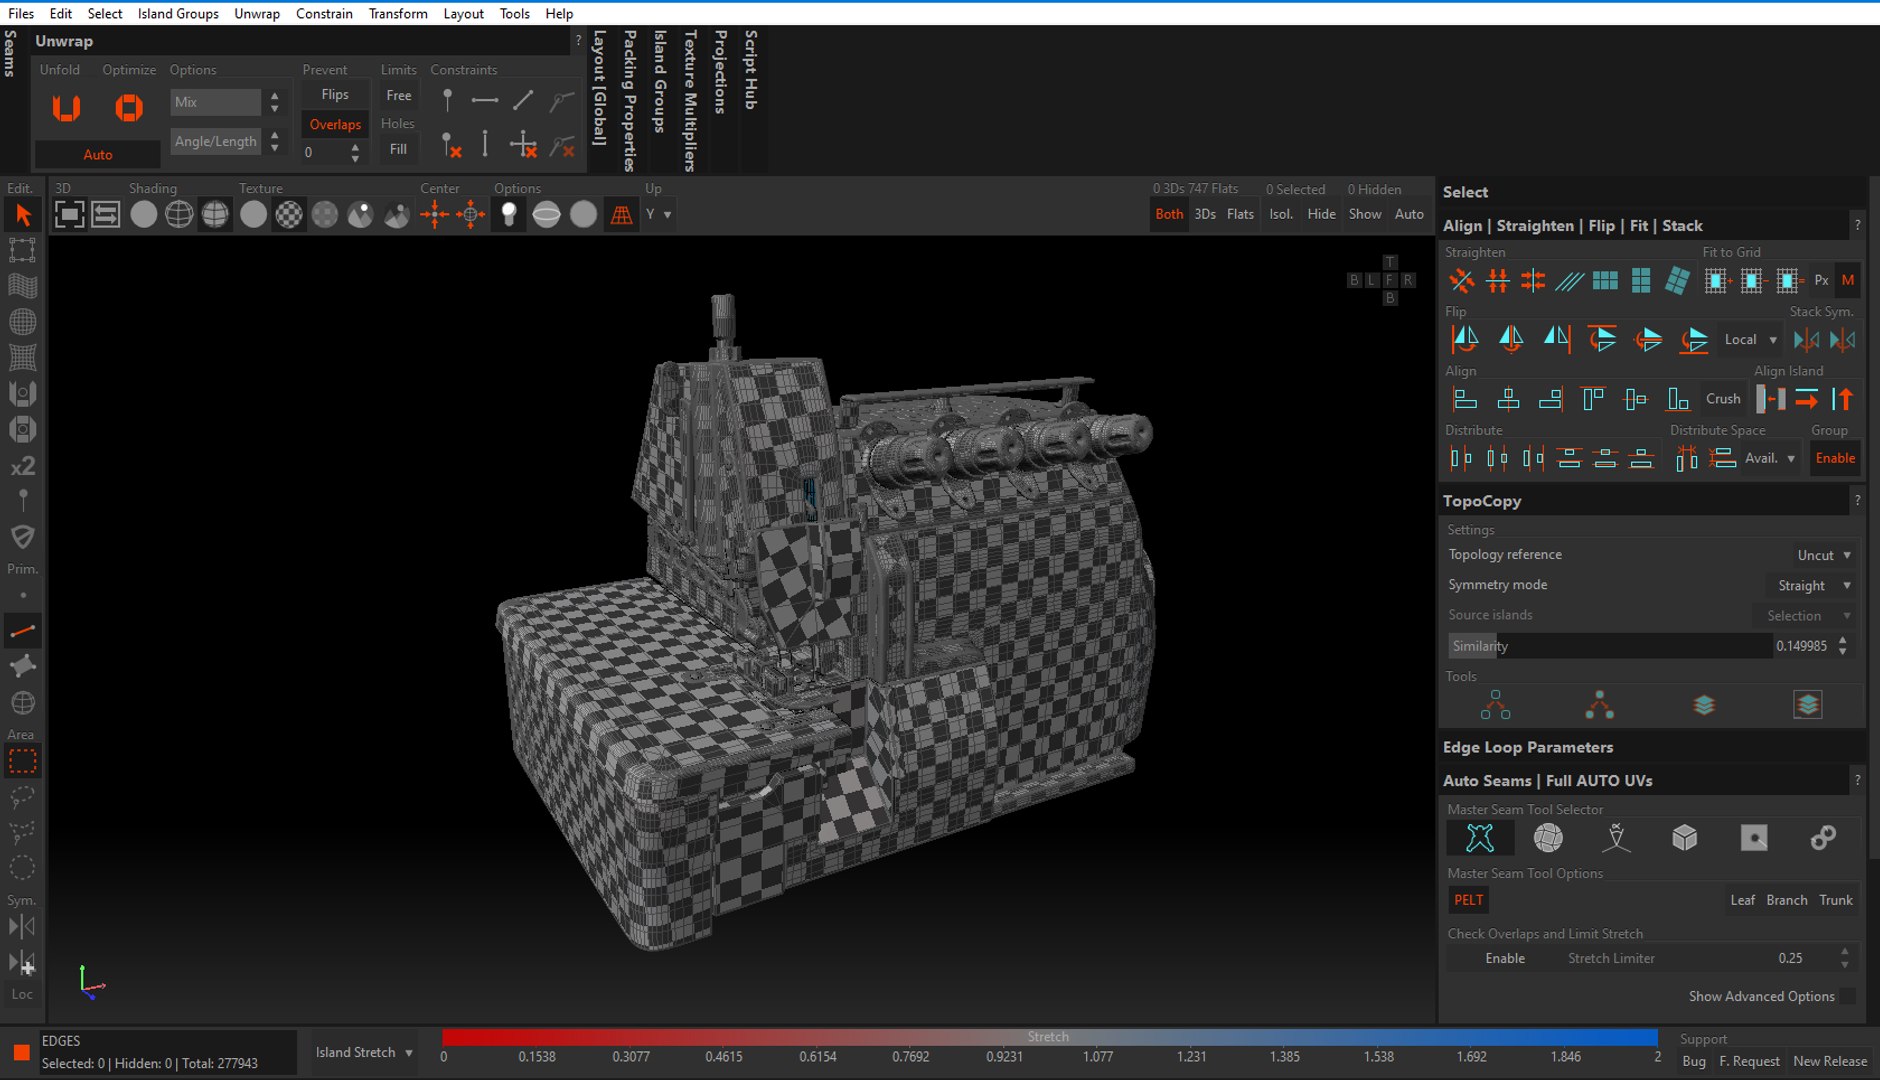1880x1080 pixels.
Task: Click New Release link
Action: (1830, 1061)
